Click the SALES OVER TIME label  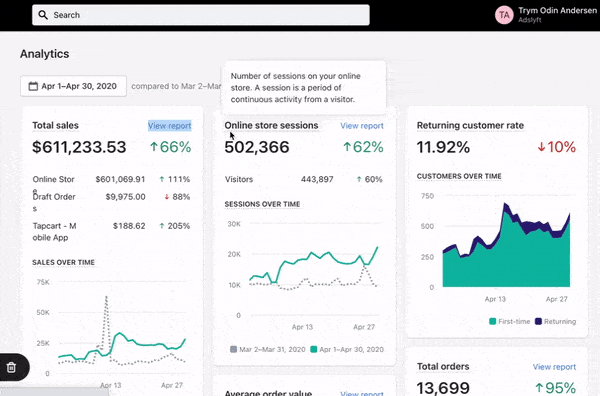click(x=64, y=262)
